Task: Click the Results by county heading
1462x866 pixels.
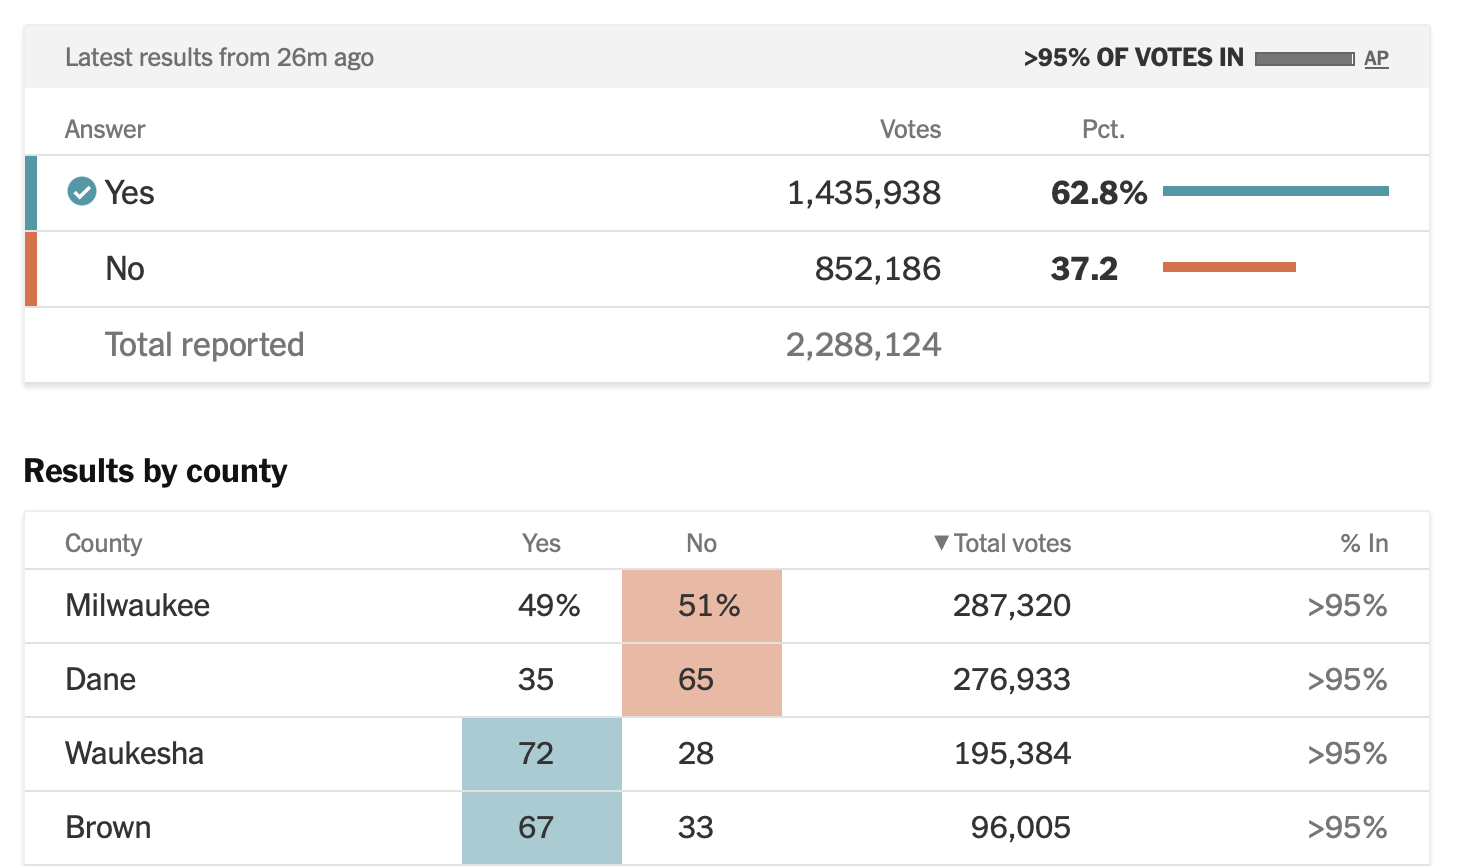Action: pyautogui.click(x=156, y=471)
